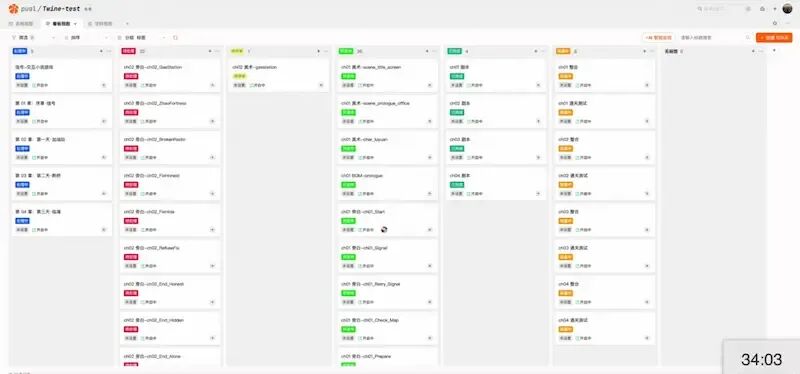Click the refresh icon right of the group-by dropdown
800x374 pixels.
click(176, 38)
